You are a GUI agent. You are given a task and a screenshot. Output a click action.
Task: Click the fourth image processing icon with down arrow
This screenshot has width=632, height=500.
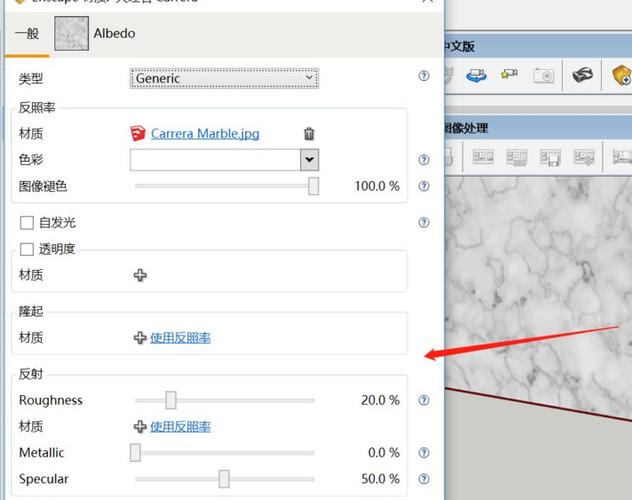coord(584,157)
